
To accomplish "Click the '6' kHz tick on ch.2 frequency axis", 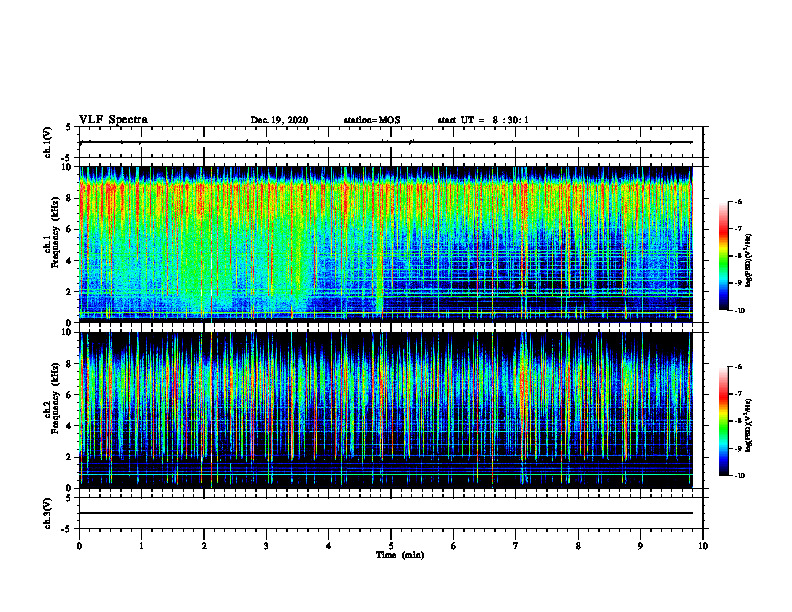I will [69, 395].
